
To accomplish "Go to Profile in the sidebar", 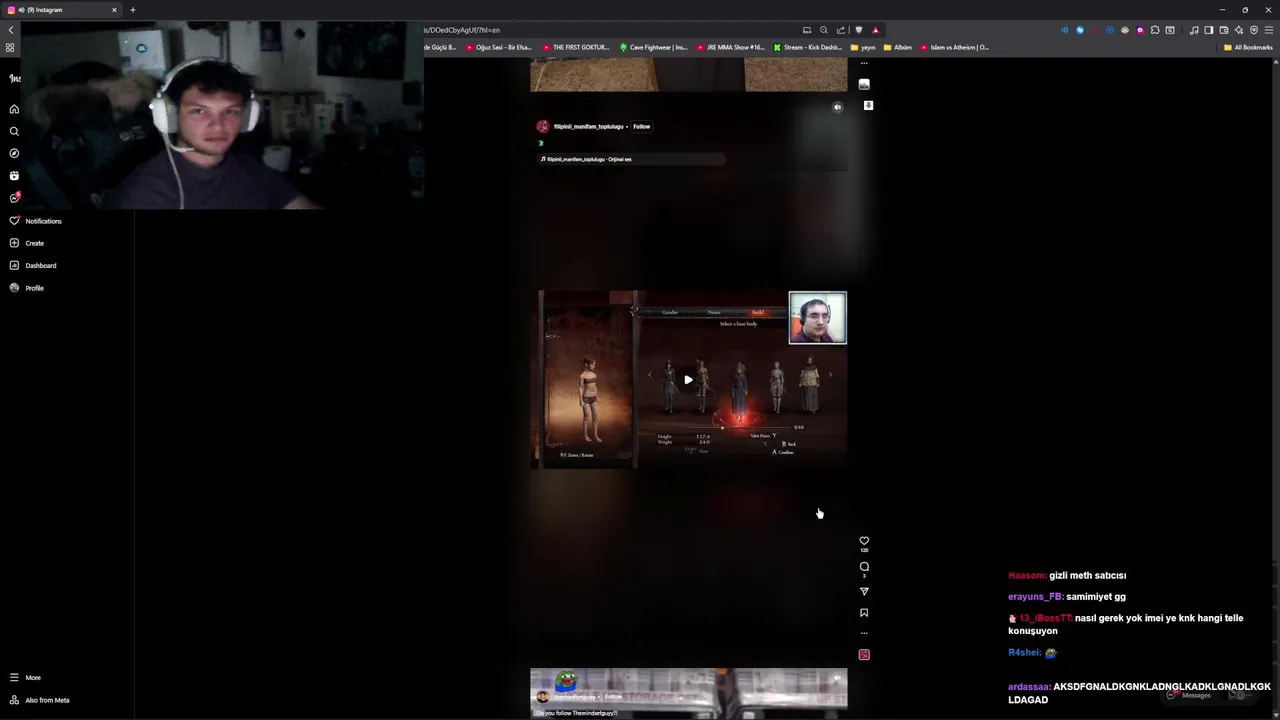I will coord(27,288).
